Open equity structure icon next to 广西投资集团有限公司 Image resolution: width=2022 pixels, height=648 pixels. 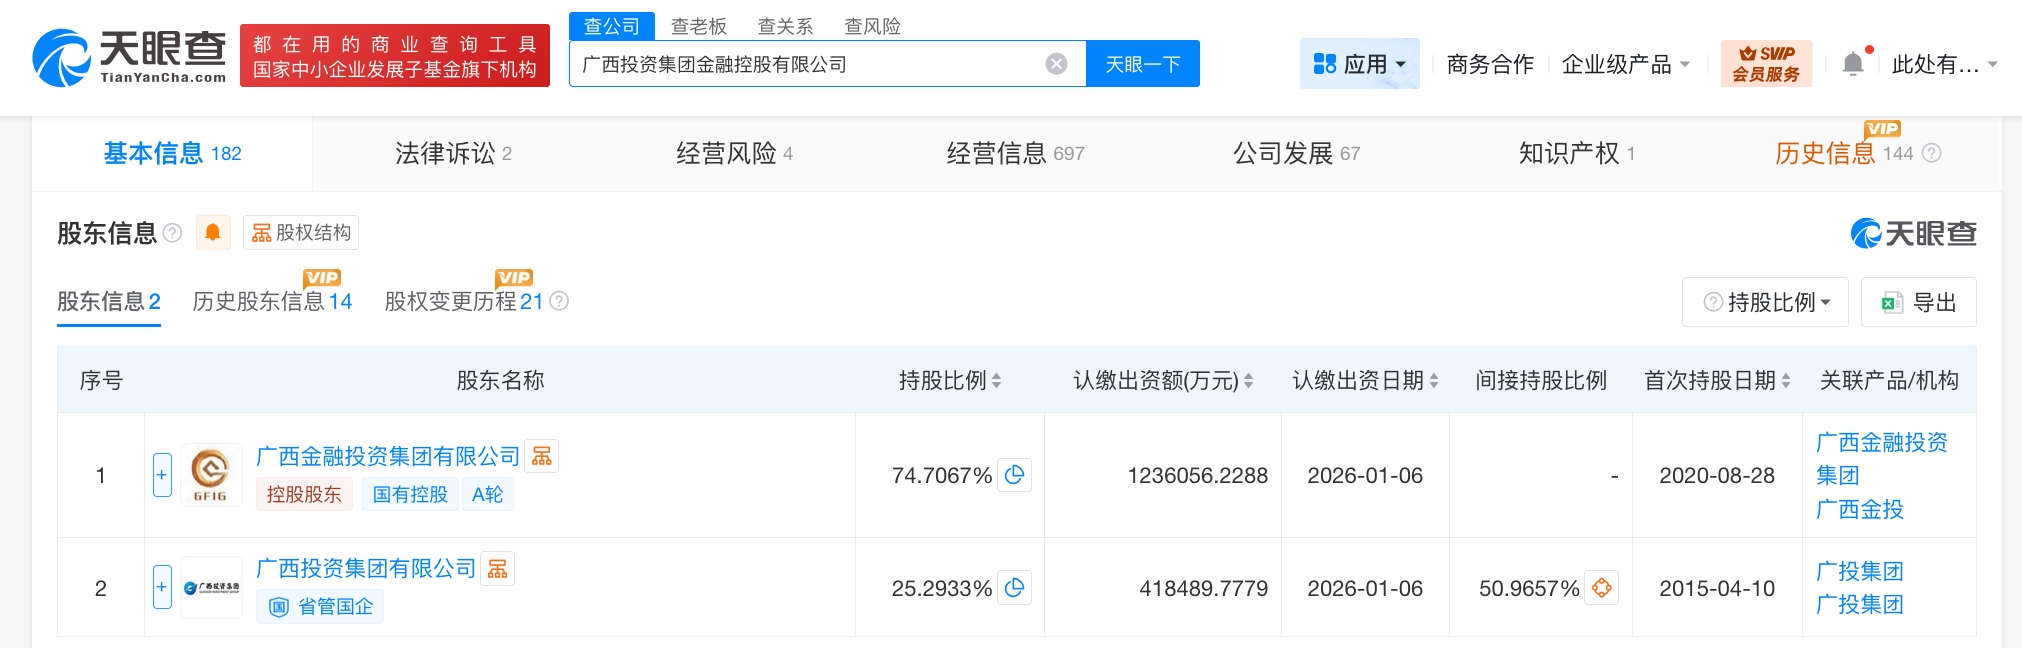498,569
